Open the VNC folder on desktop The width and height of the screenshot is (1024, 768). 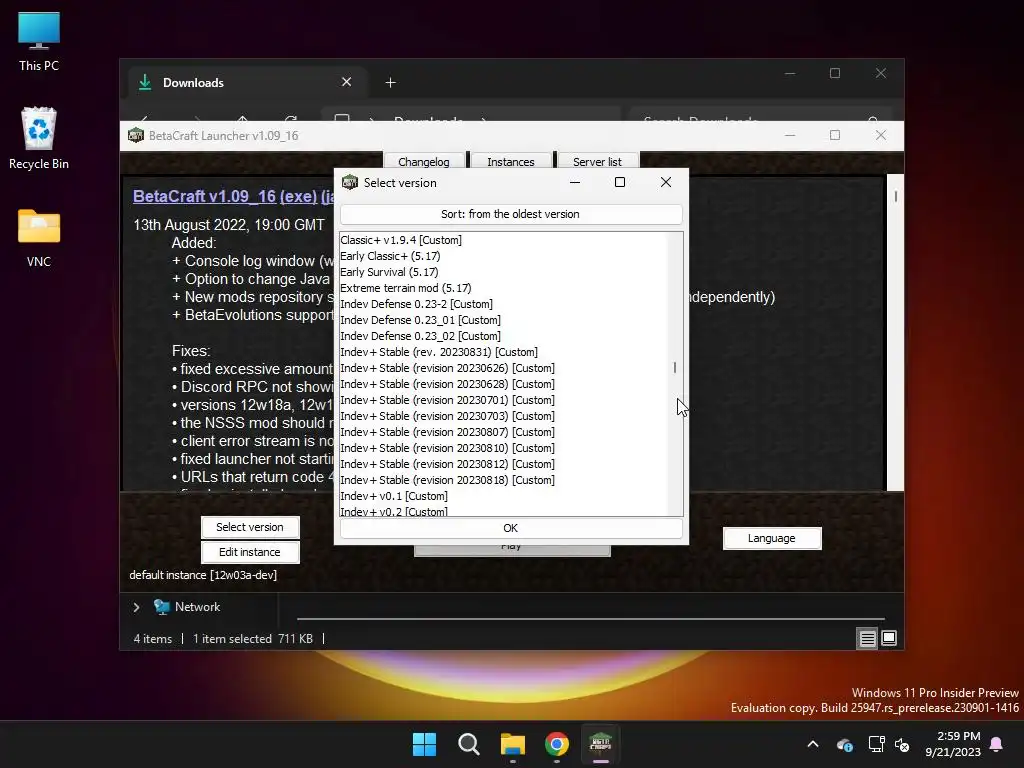pyautogui.click(x=39, y=238)
